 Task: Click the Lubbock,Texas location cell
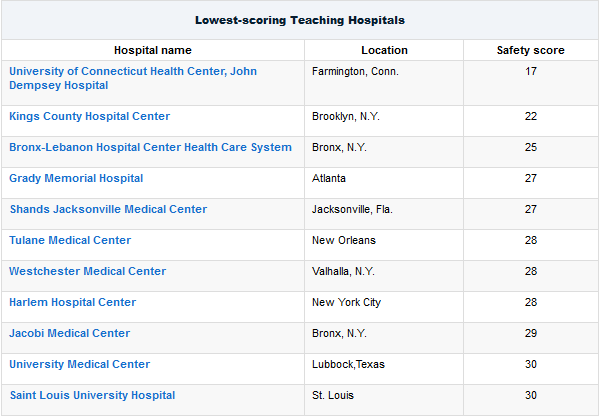point(384,369)
